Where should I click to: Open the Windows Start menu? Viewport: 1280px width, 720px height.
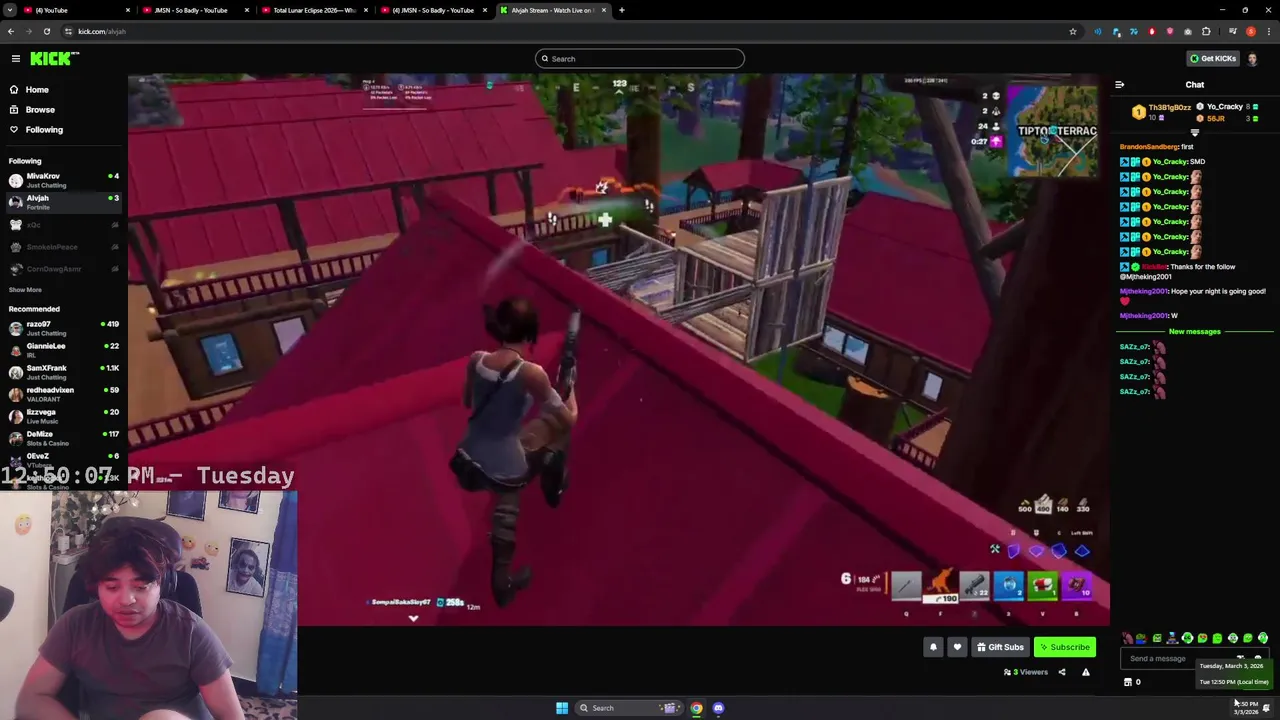[x=562, y=708]
